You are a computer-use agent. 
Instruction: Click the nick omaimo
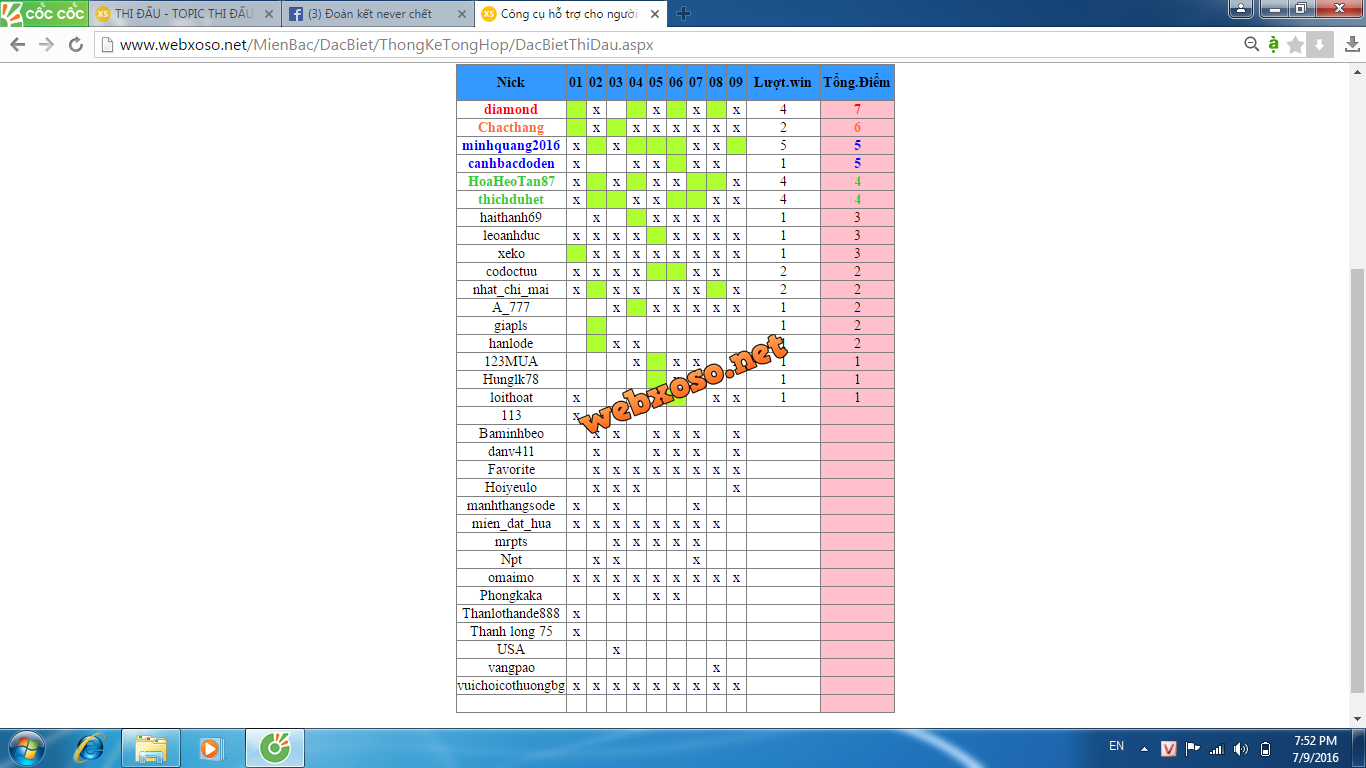tap(511, 578)
